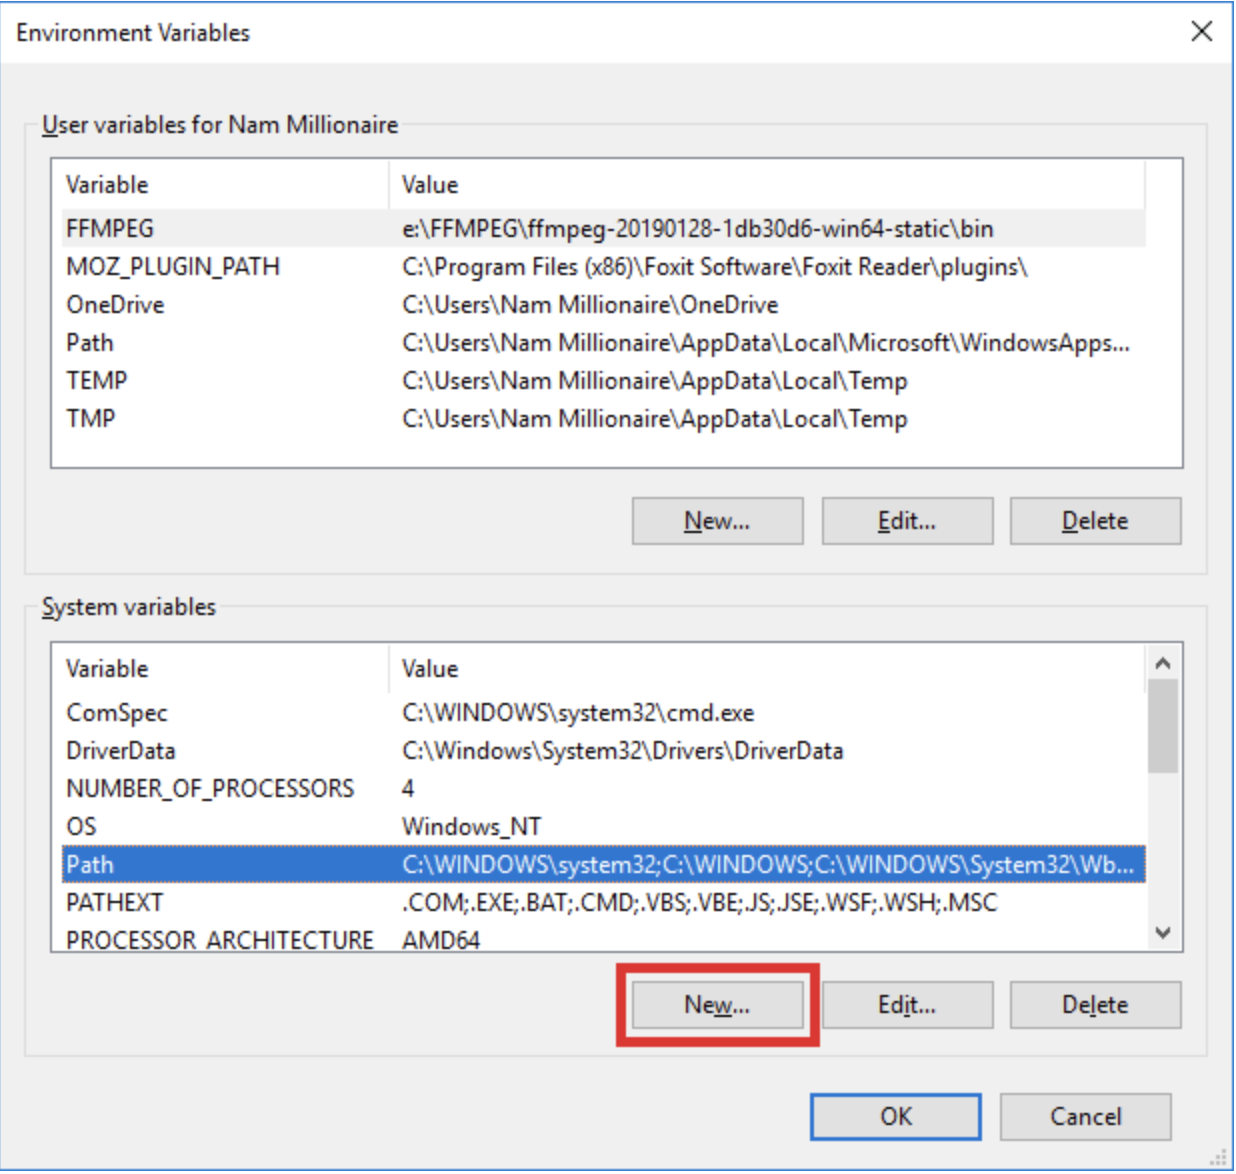The image size is (1236, 1174).
Task: Click Edit button under User variables
Action: pyautogui.click(x=907, y=520)
